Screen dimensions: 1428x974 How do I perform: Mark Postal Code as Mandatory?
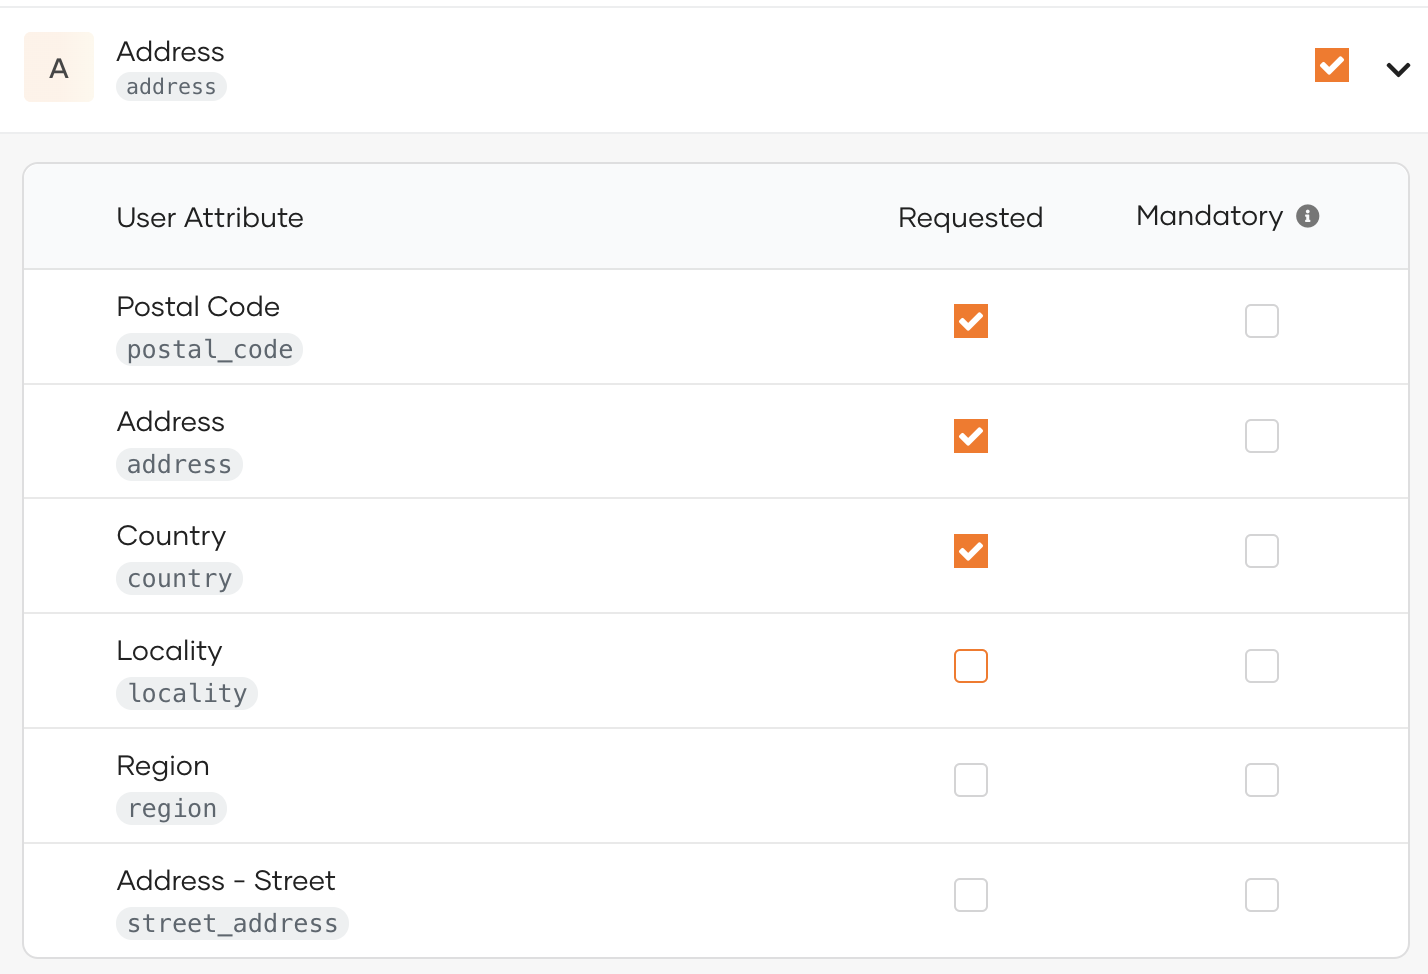(1262, 321)
